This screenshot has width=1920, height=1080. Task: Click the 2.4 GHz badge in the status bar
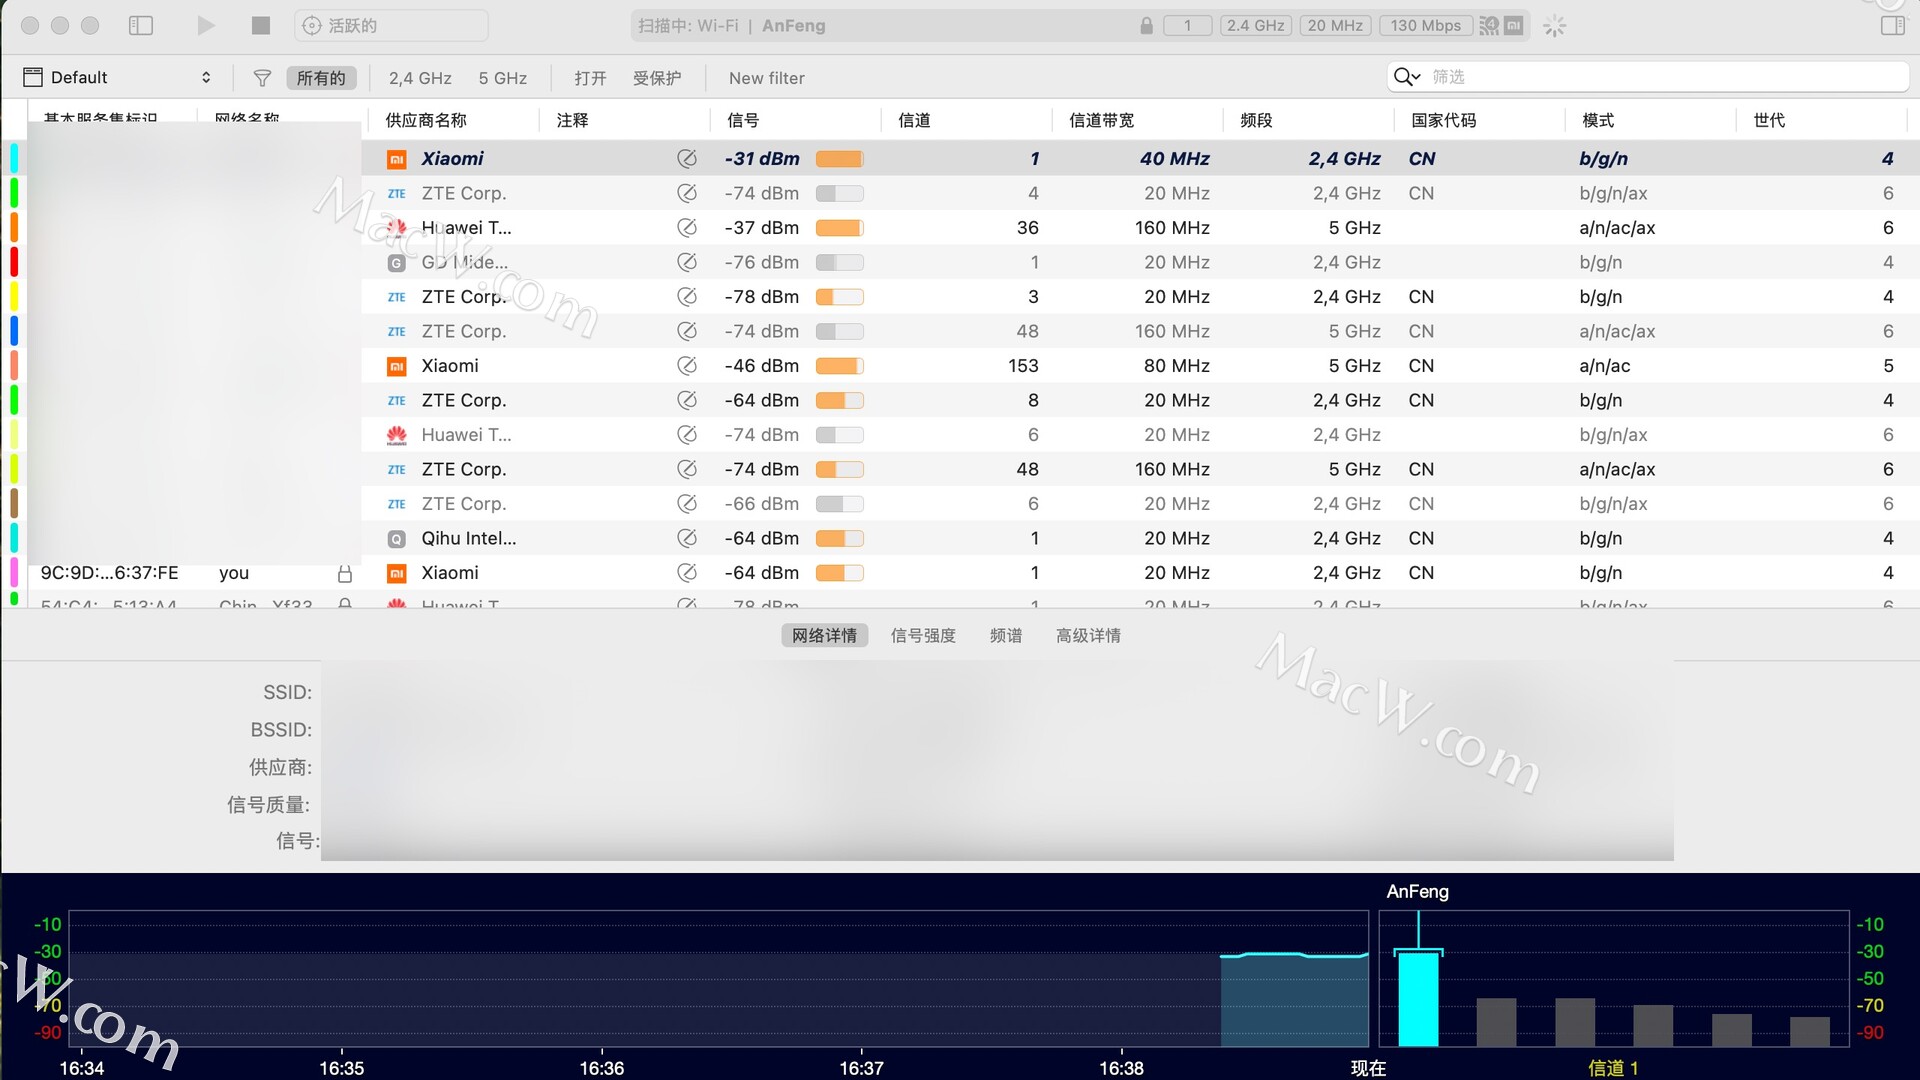[1255, 25]
